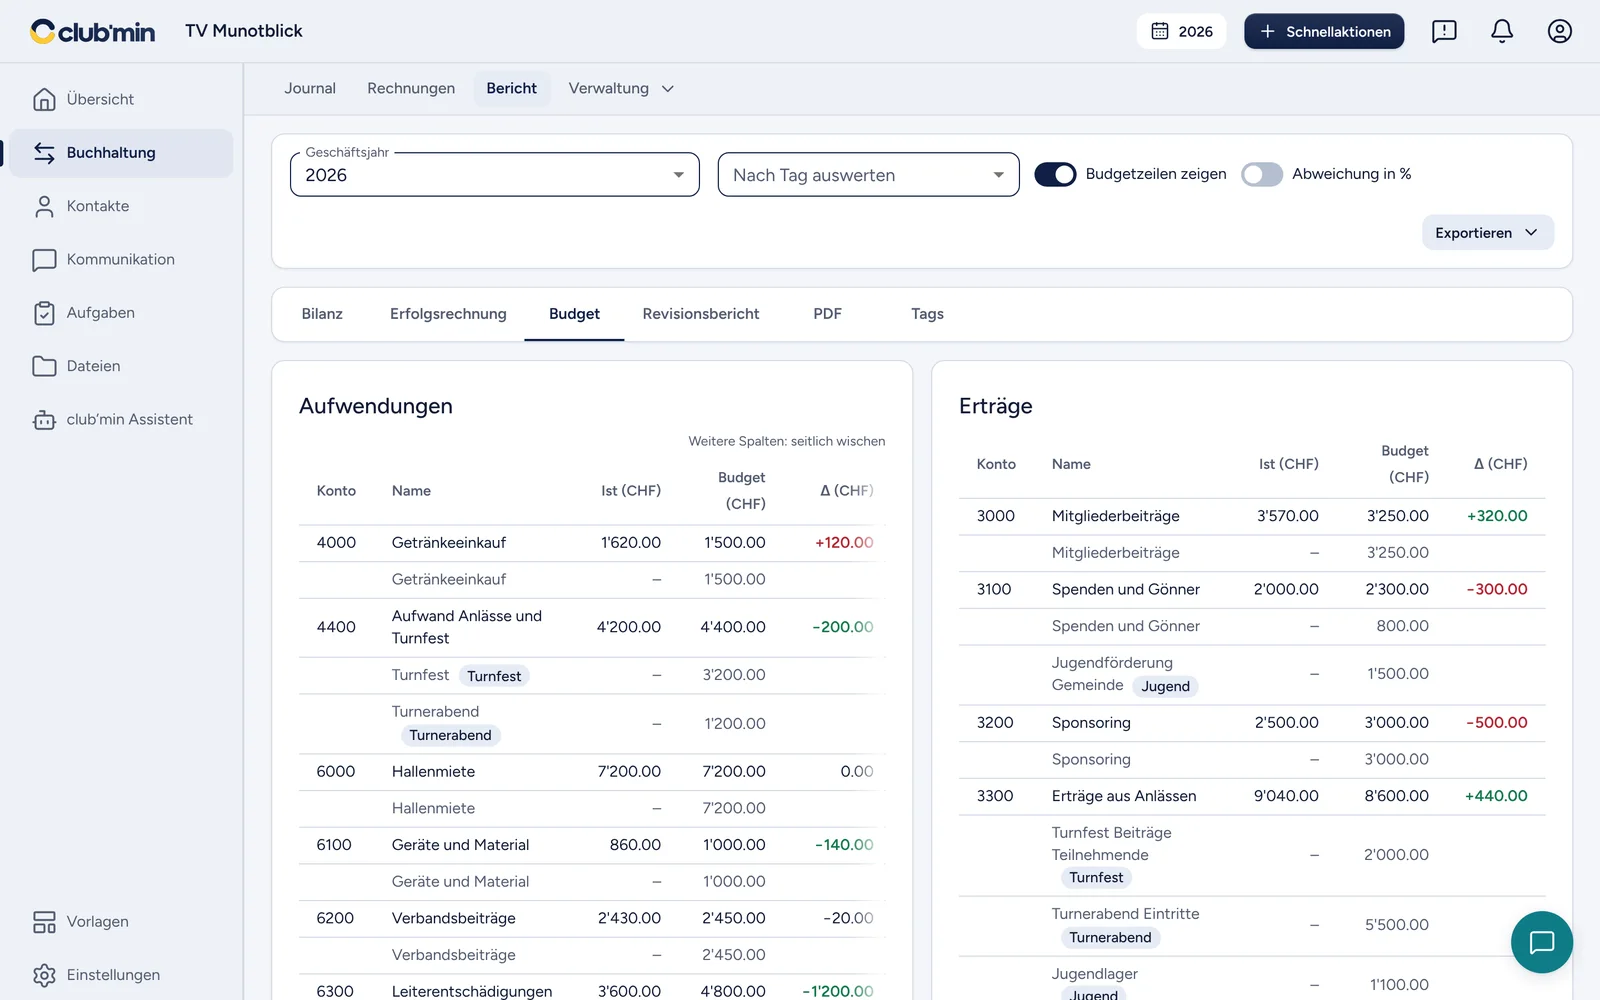Enable the Abweichung in % switch
The width and height of the screenshot is (1600, 1000).
click(1262, 174)
